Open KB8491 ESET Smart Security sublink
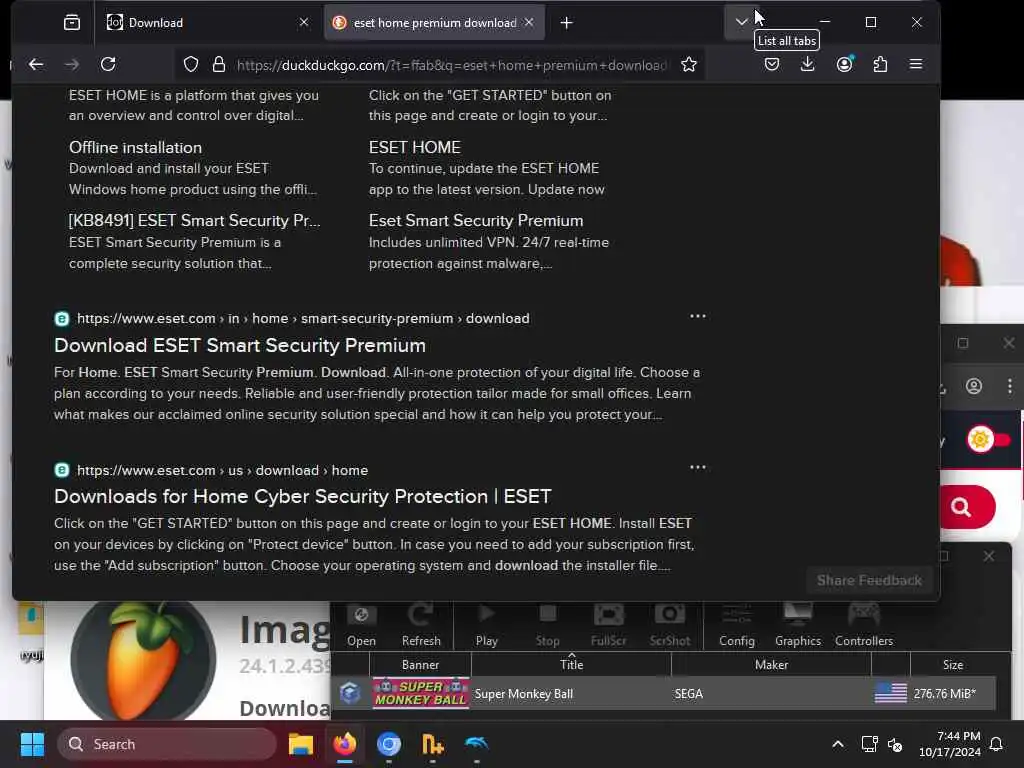Viewport: 1024px width, 768px height. [195, 221]
